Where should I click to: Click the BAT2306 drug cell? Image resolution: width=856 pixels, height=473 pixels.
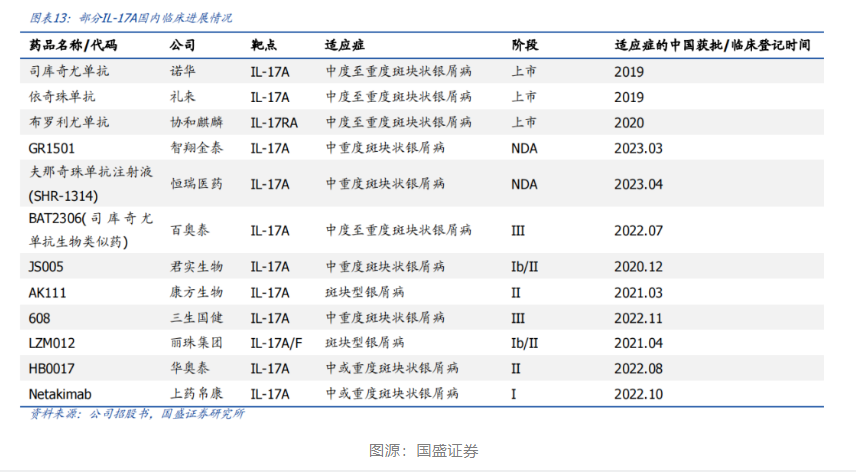tap(91, 230)
